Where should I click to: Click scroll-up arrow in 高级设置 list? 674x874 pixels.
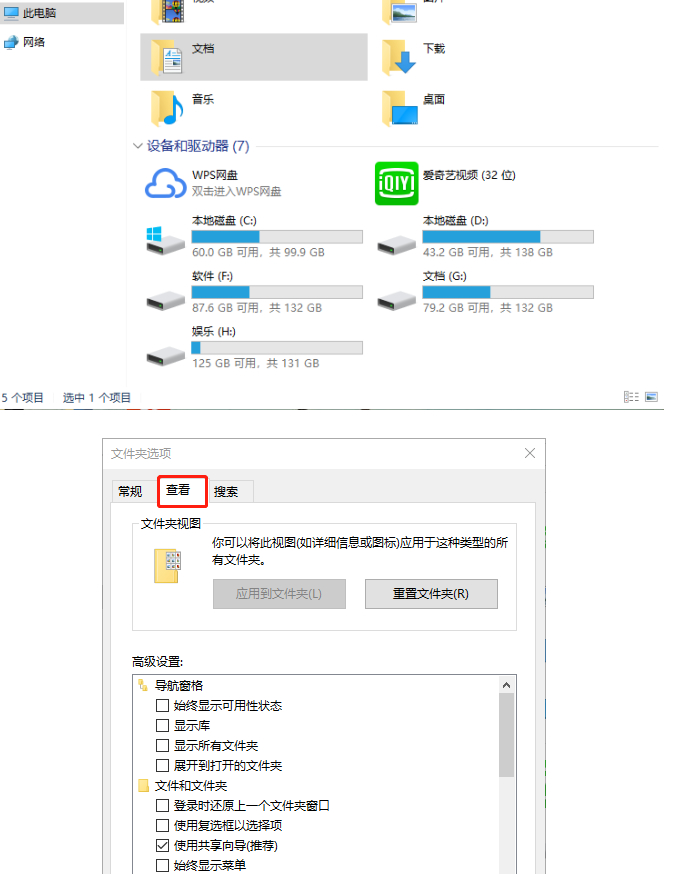coord(506,685)
